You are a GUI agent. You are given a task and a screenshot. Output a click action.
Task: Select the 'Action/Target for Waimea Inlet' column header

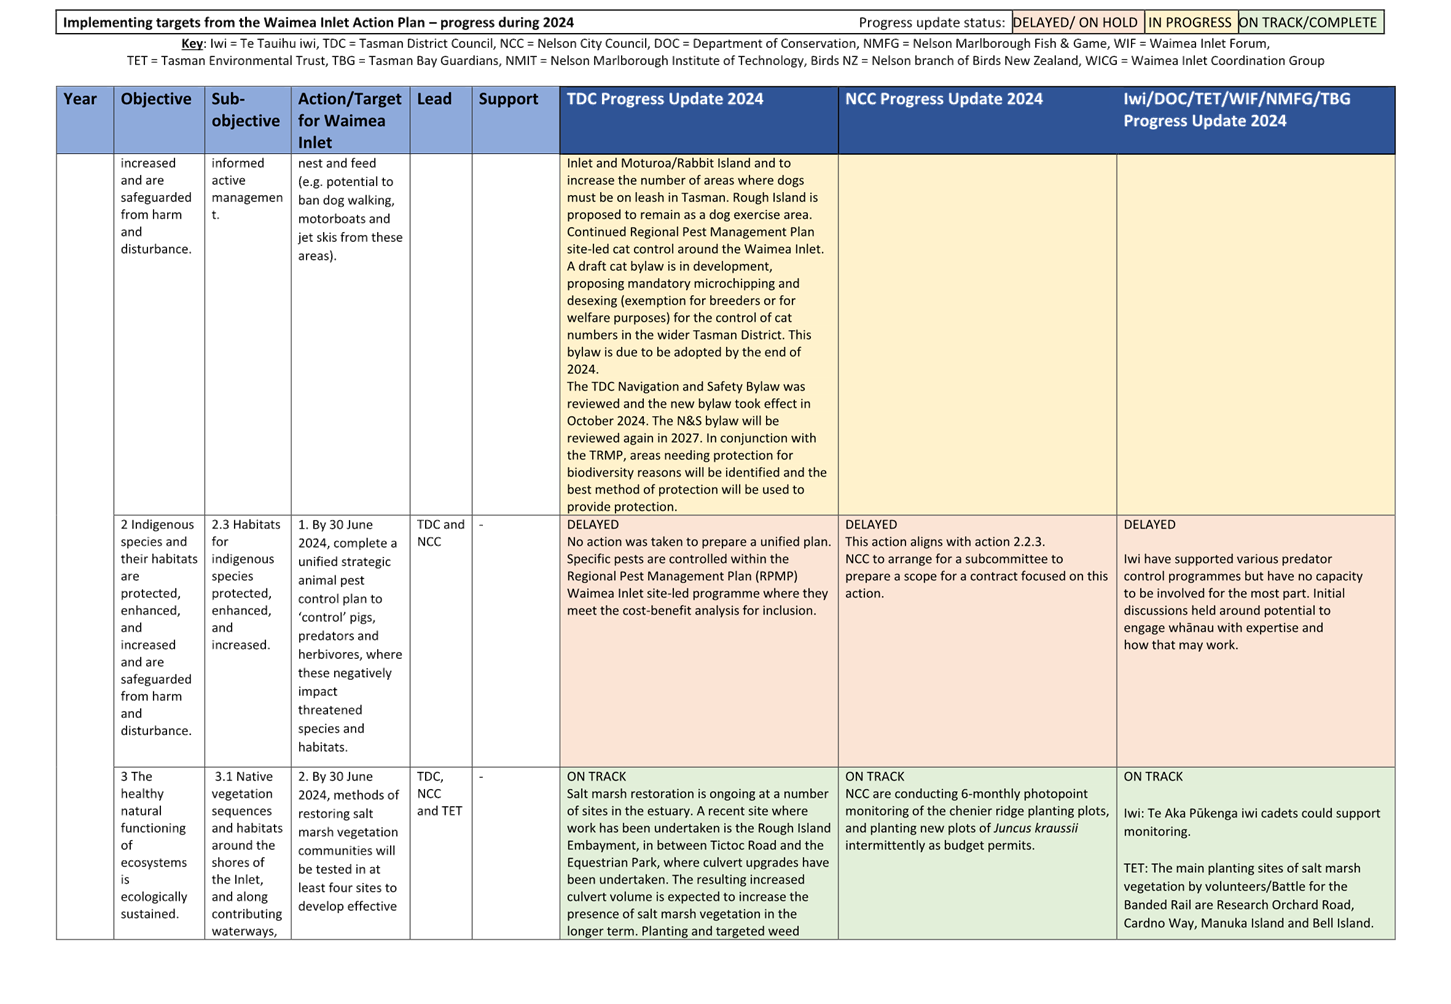click(351, 120)
